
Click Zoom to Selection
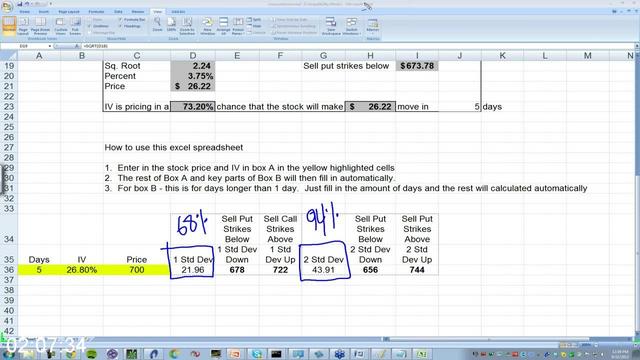coord(187,25)
